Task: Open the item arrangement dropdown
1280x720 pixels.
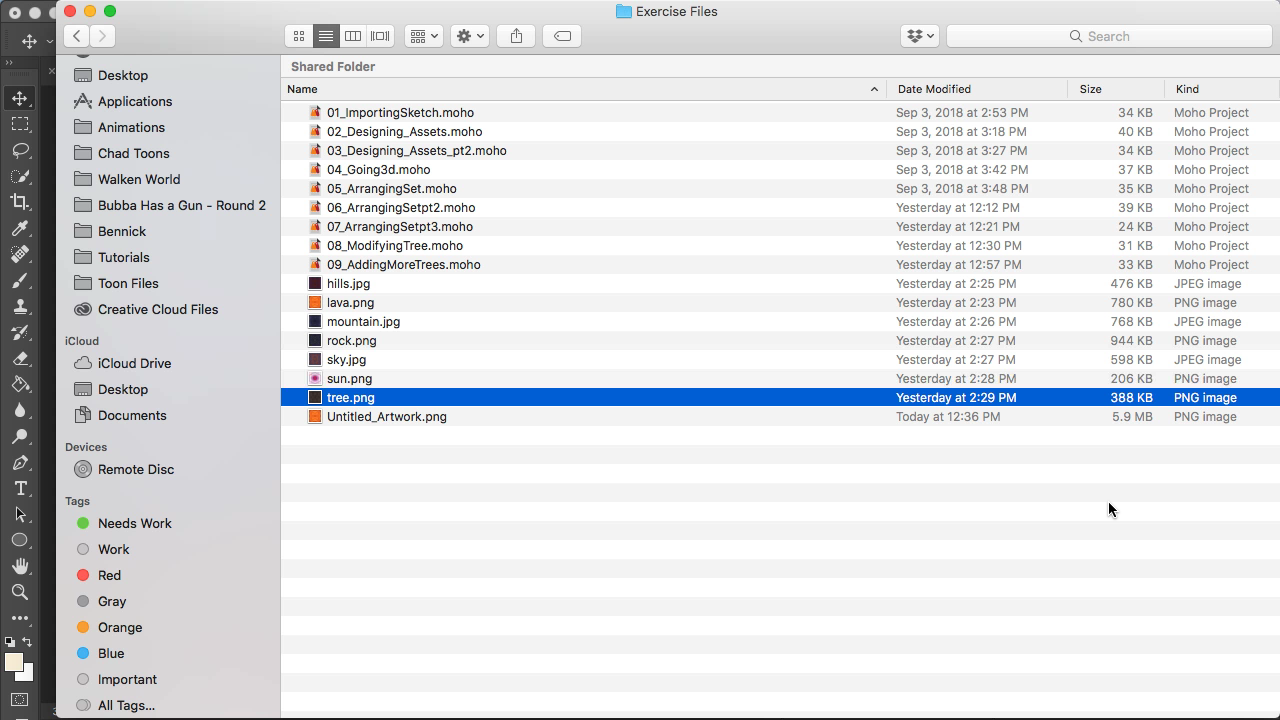Action: [x=424, y=36]
